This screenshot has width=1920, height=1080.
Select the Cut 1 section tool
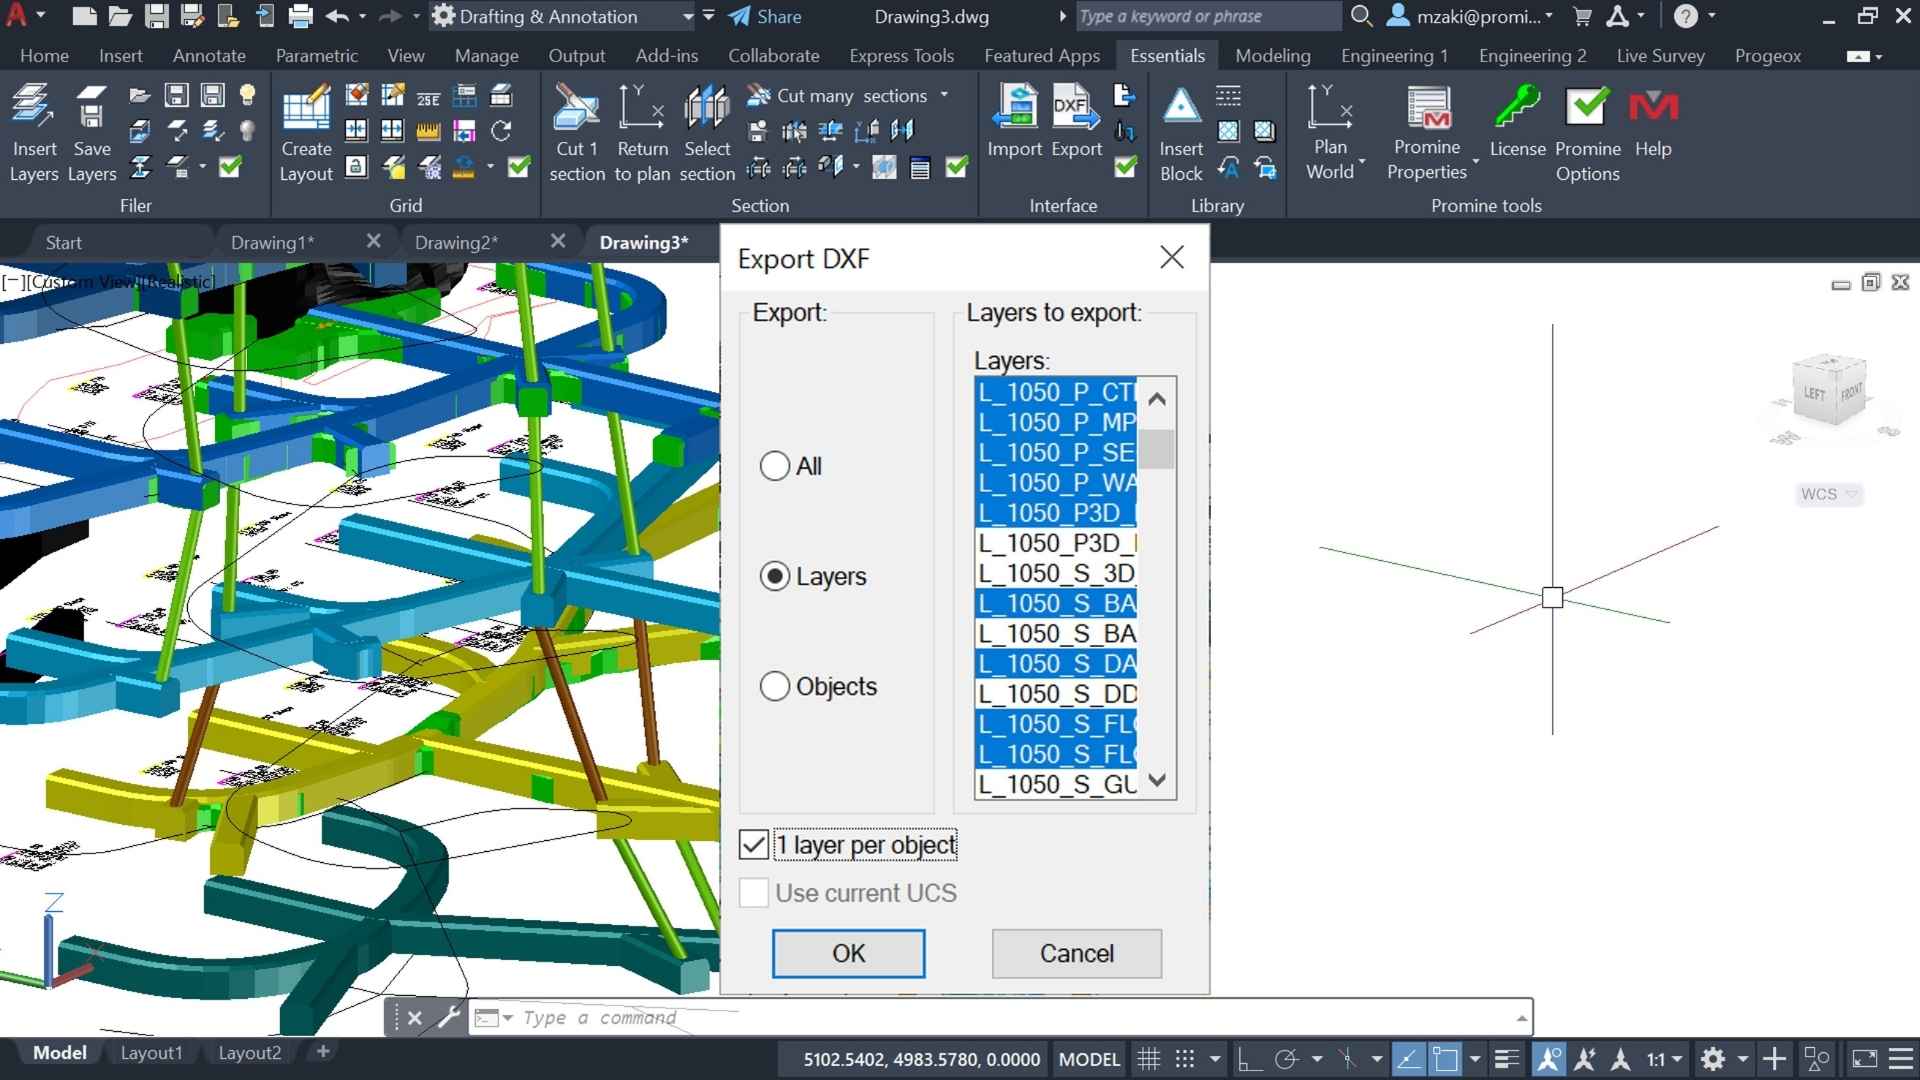coord(577,108)
